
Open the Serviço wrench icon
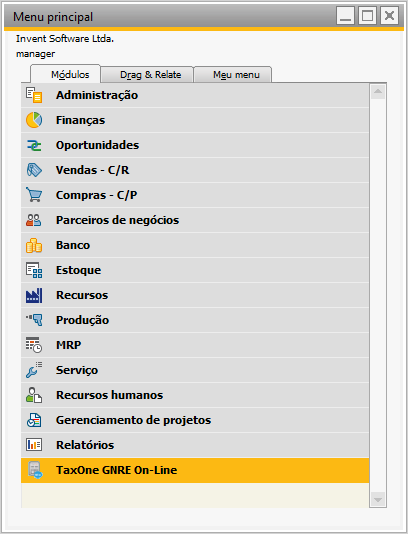click(x=34, y=370)
